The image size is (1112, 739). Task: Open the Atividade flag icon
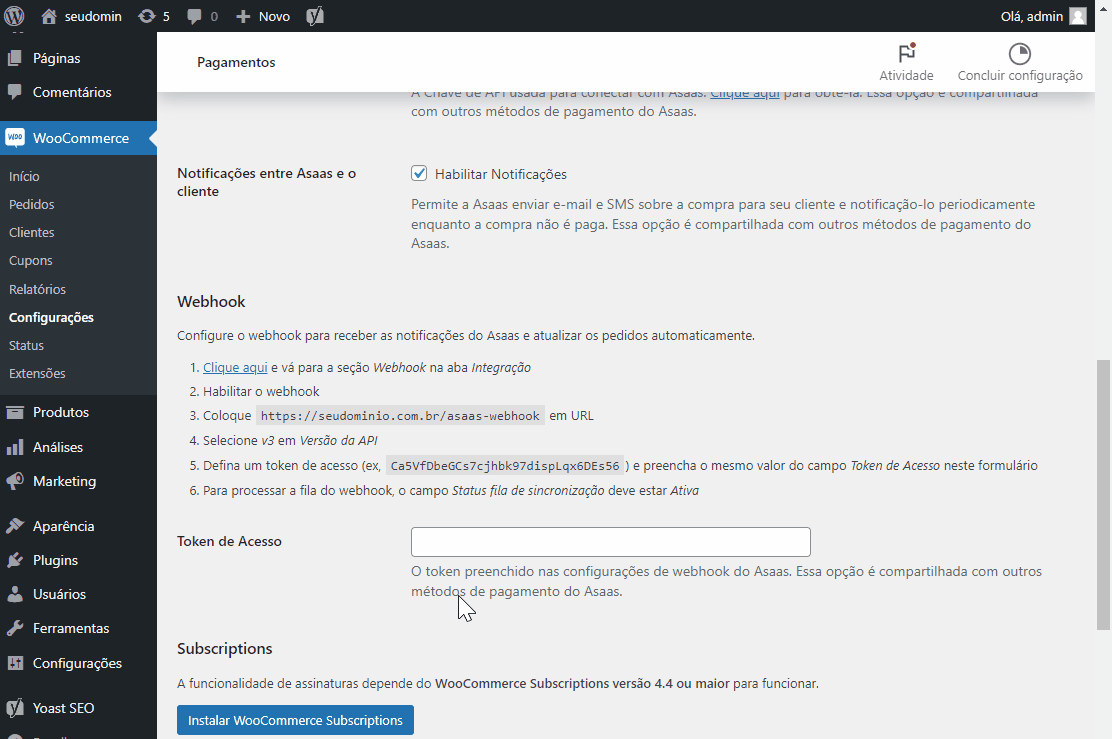point(907,53)
